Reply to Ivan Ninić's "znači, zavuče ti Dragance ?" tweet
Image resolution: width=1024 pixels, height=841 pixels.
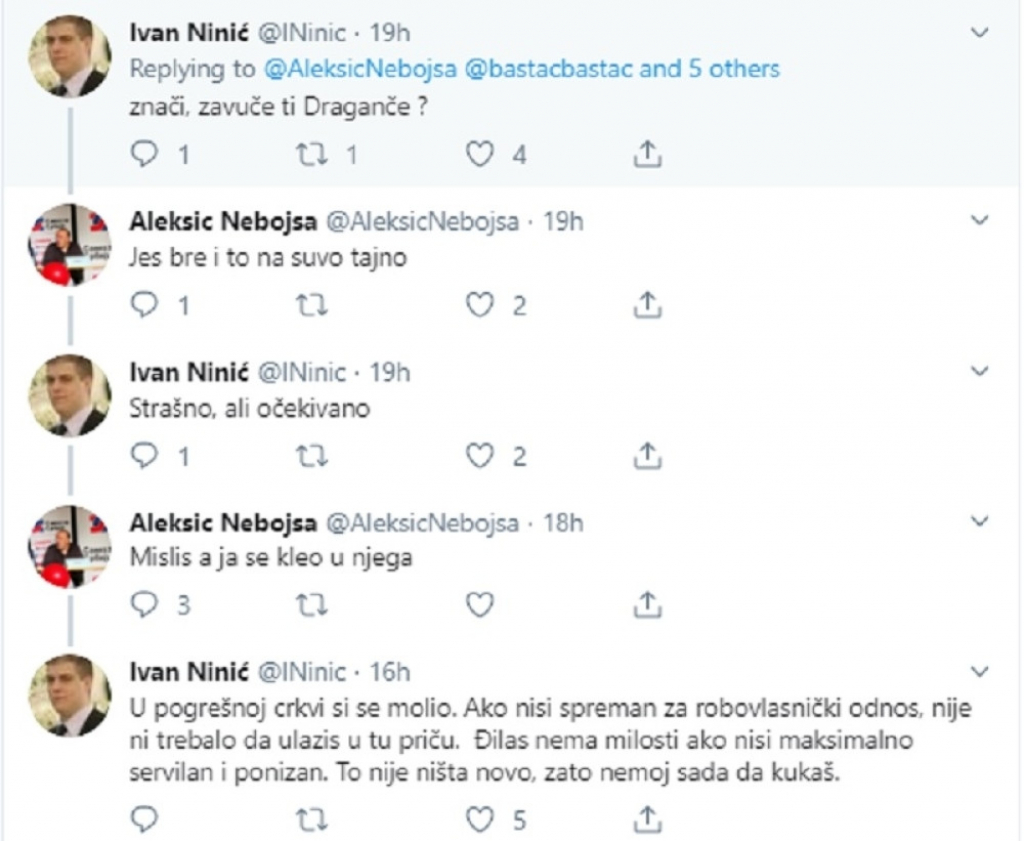pos(146,154)
